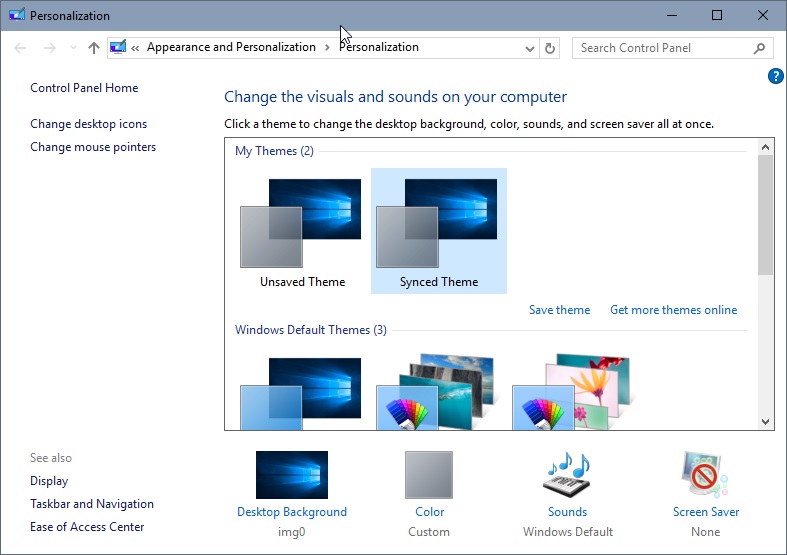
Task: Select the Windows default theme thumbnail
Action: point(300,393)
